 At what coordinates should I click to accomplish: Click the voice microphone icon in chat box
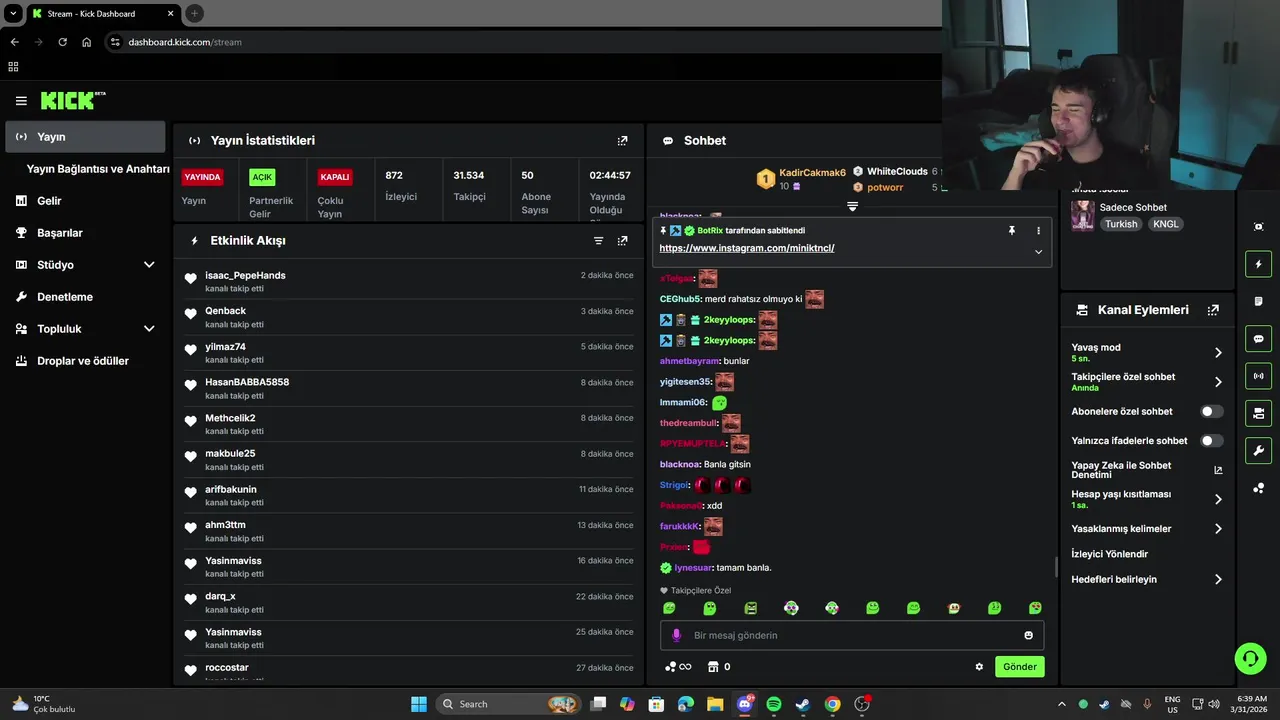[676, 635]
